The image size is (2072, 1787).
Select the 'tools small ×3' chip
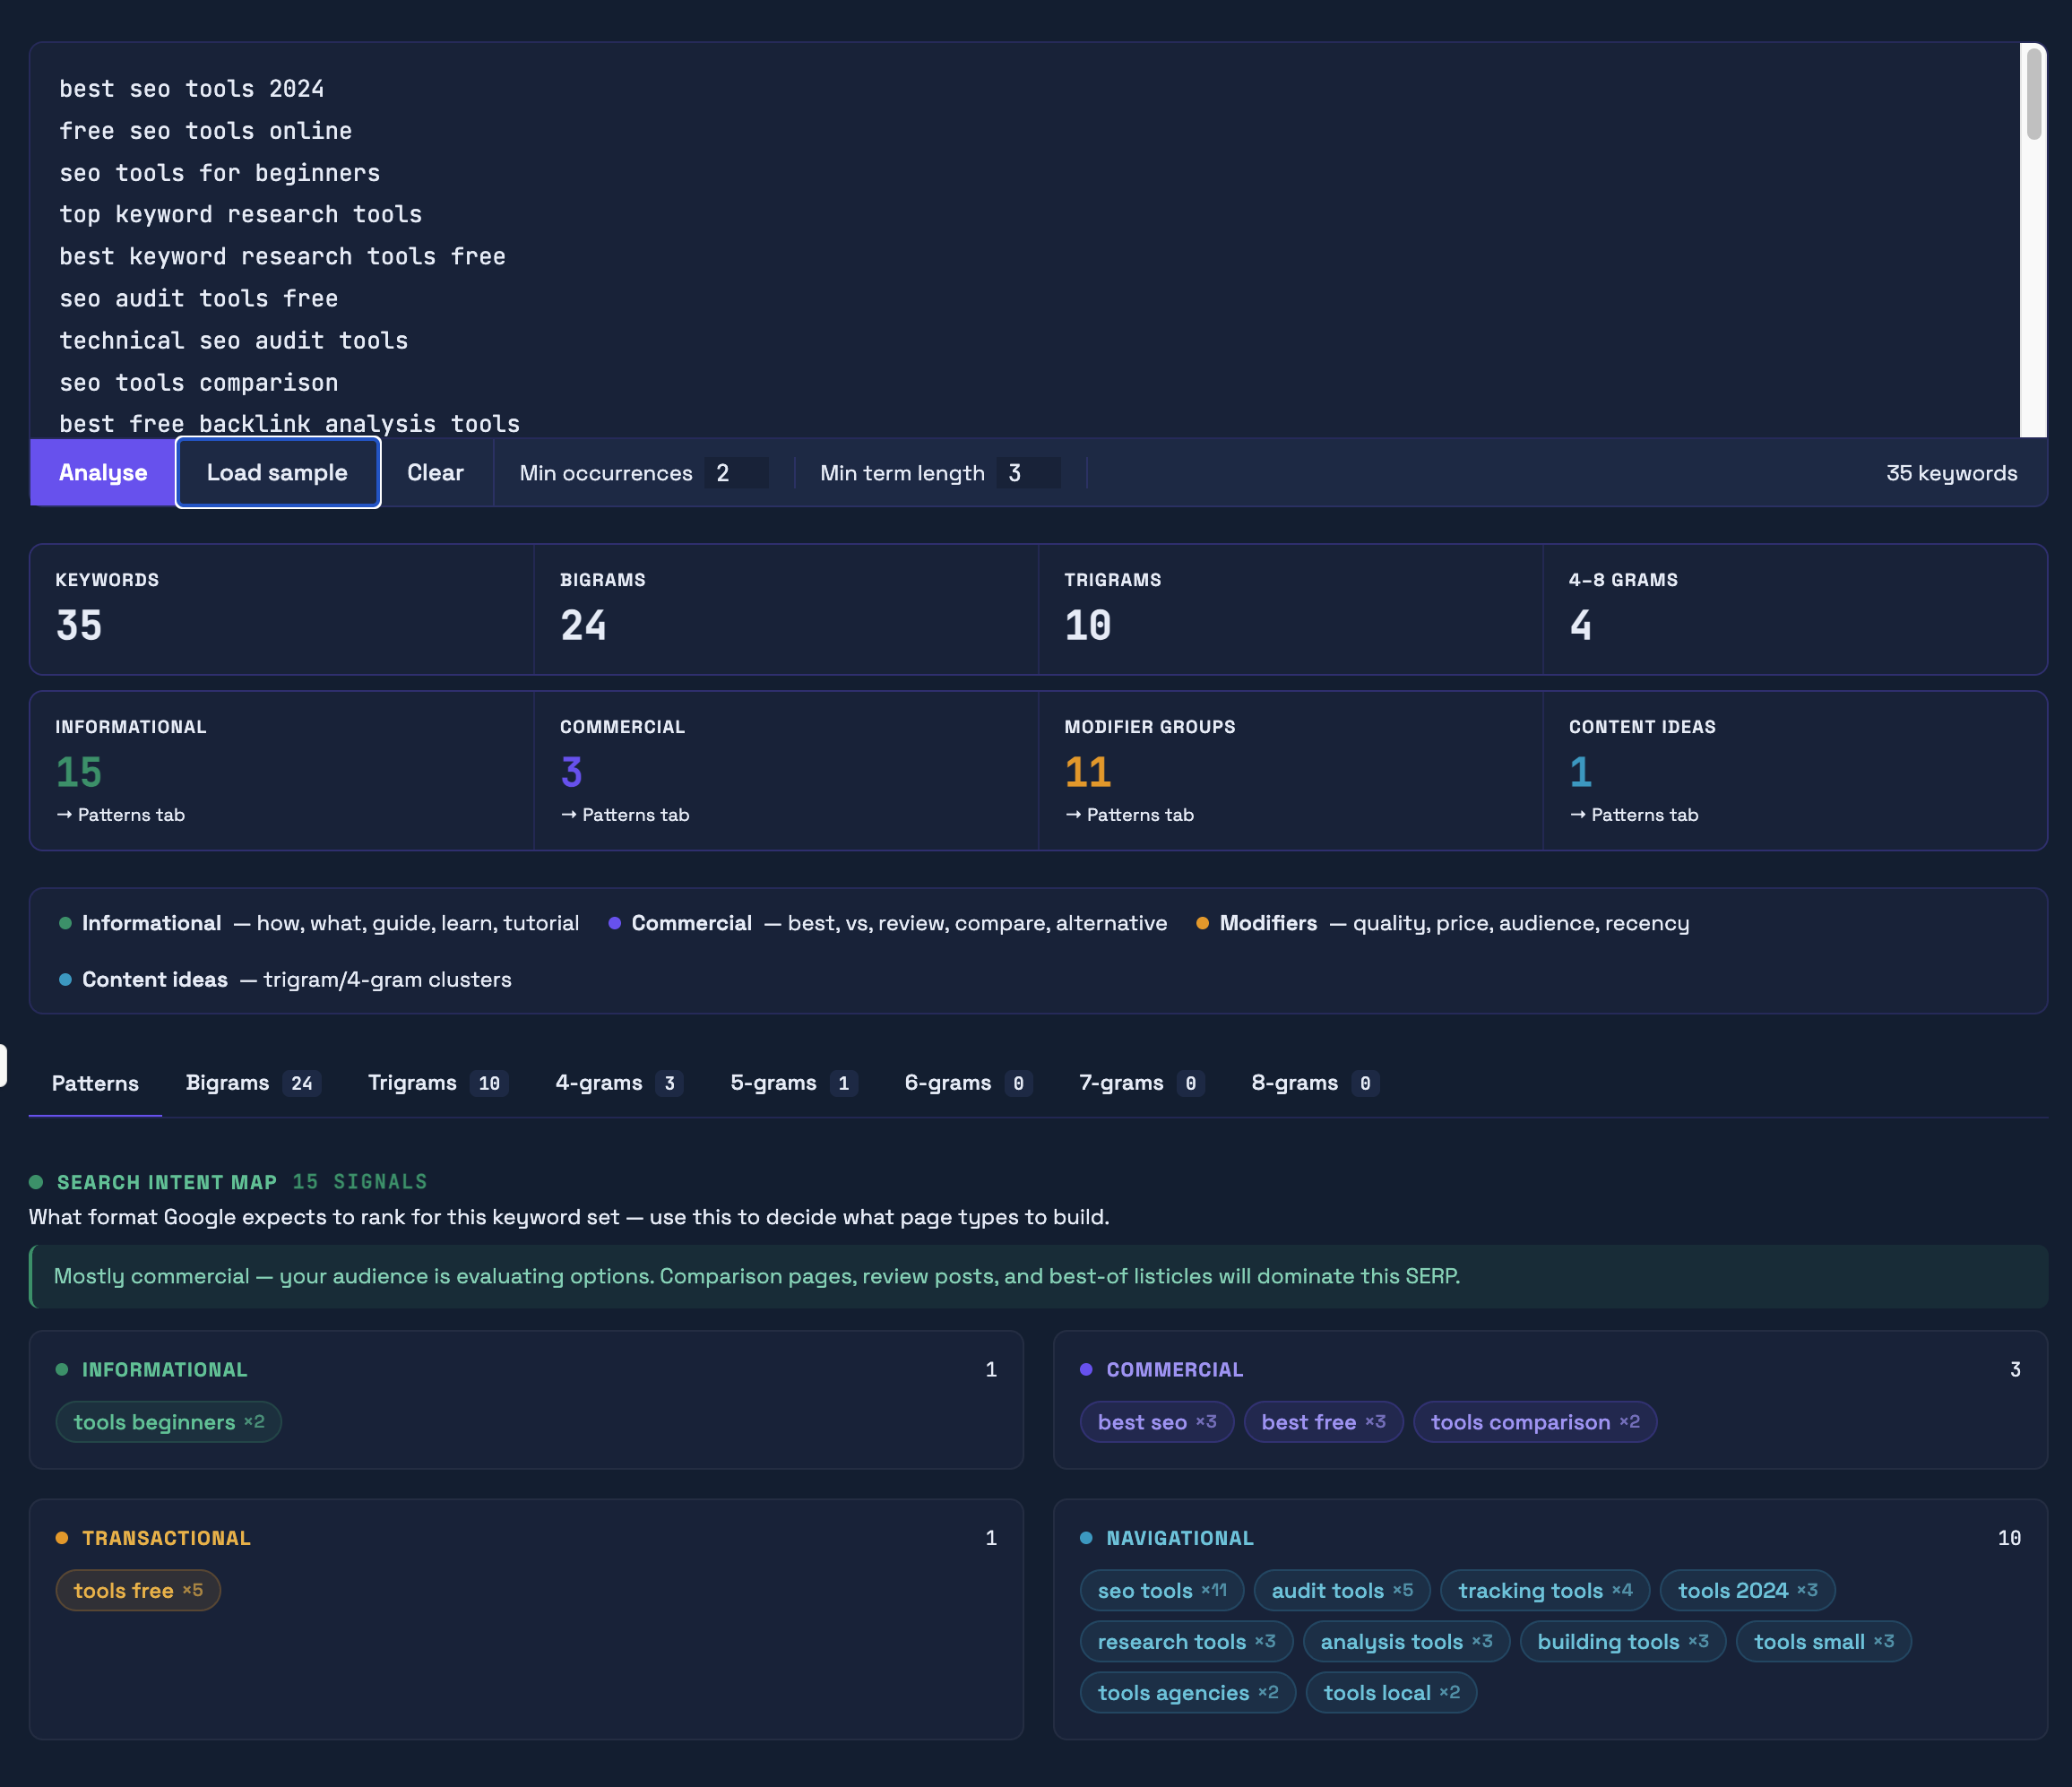1824,1641
